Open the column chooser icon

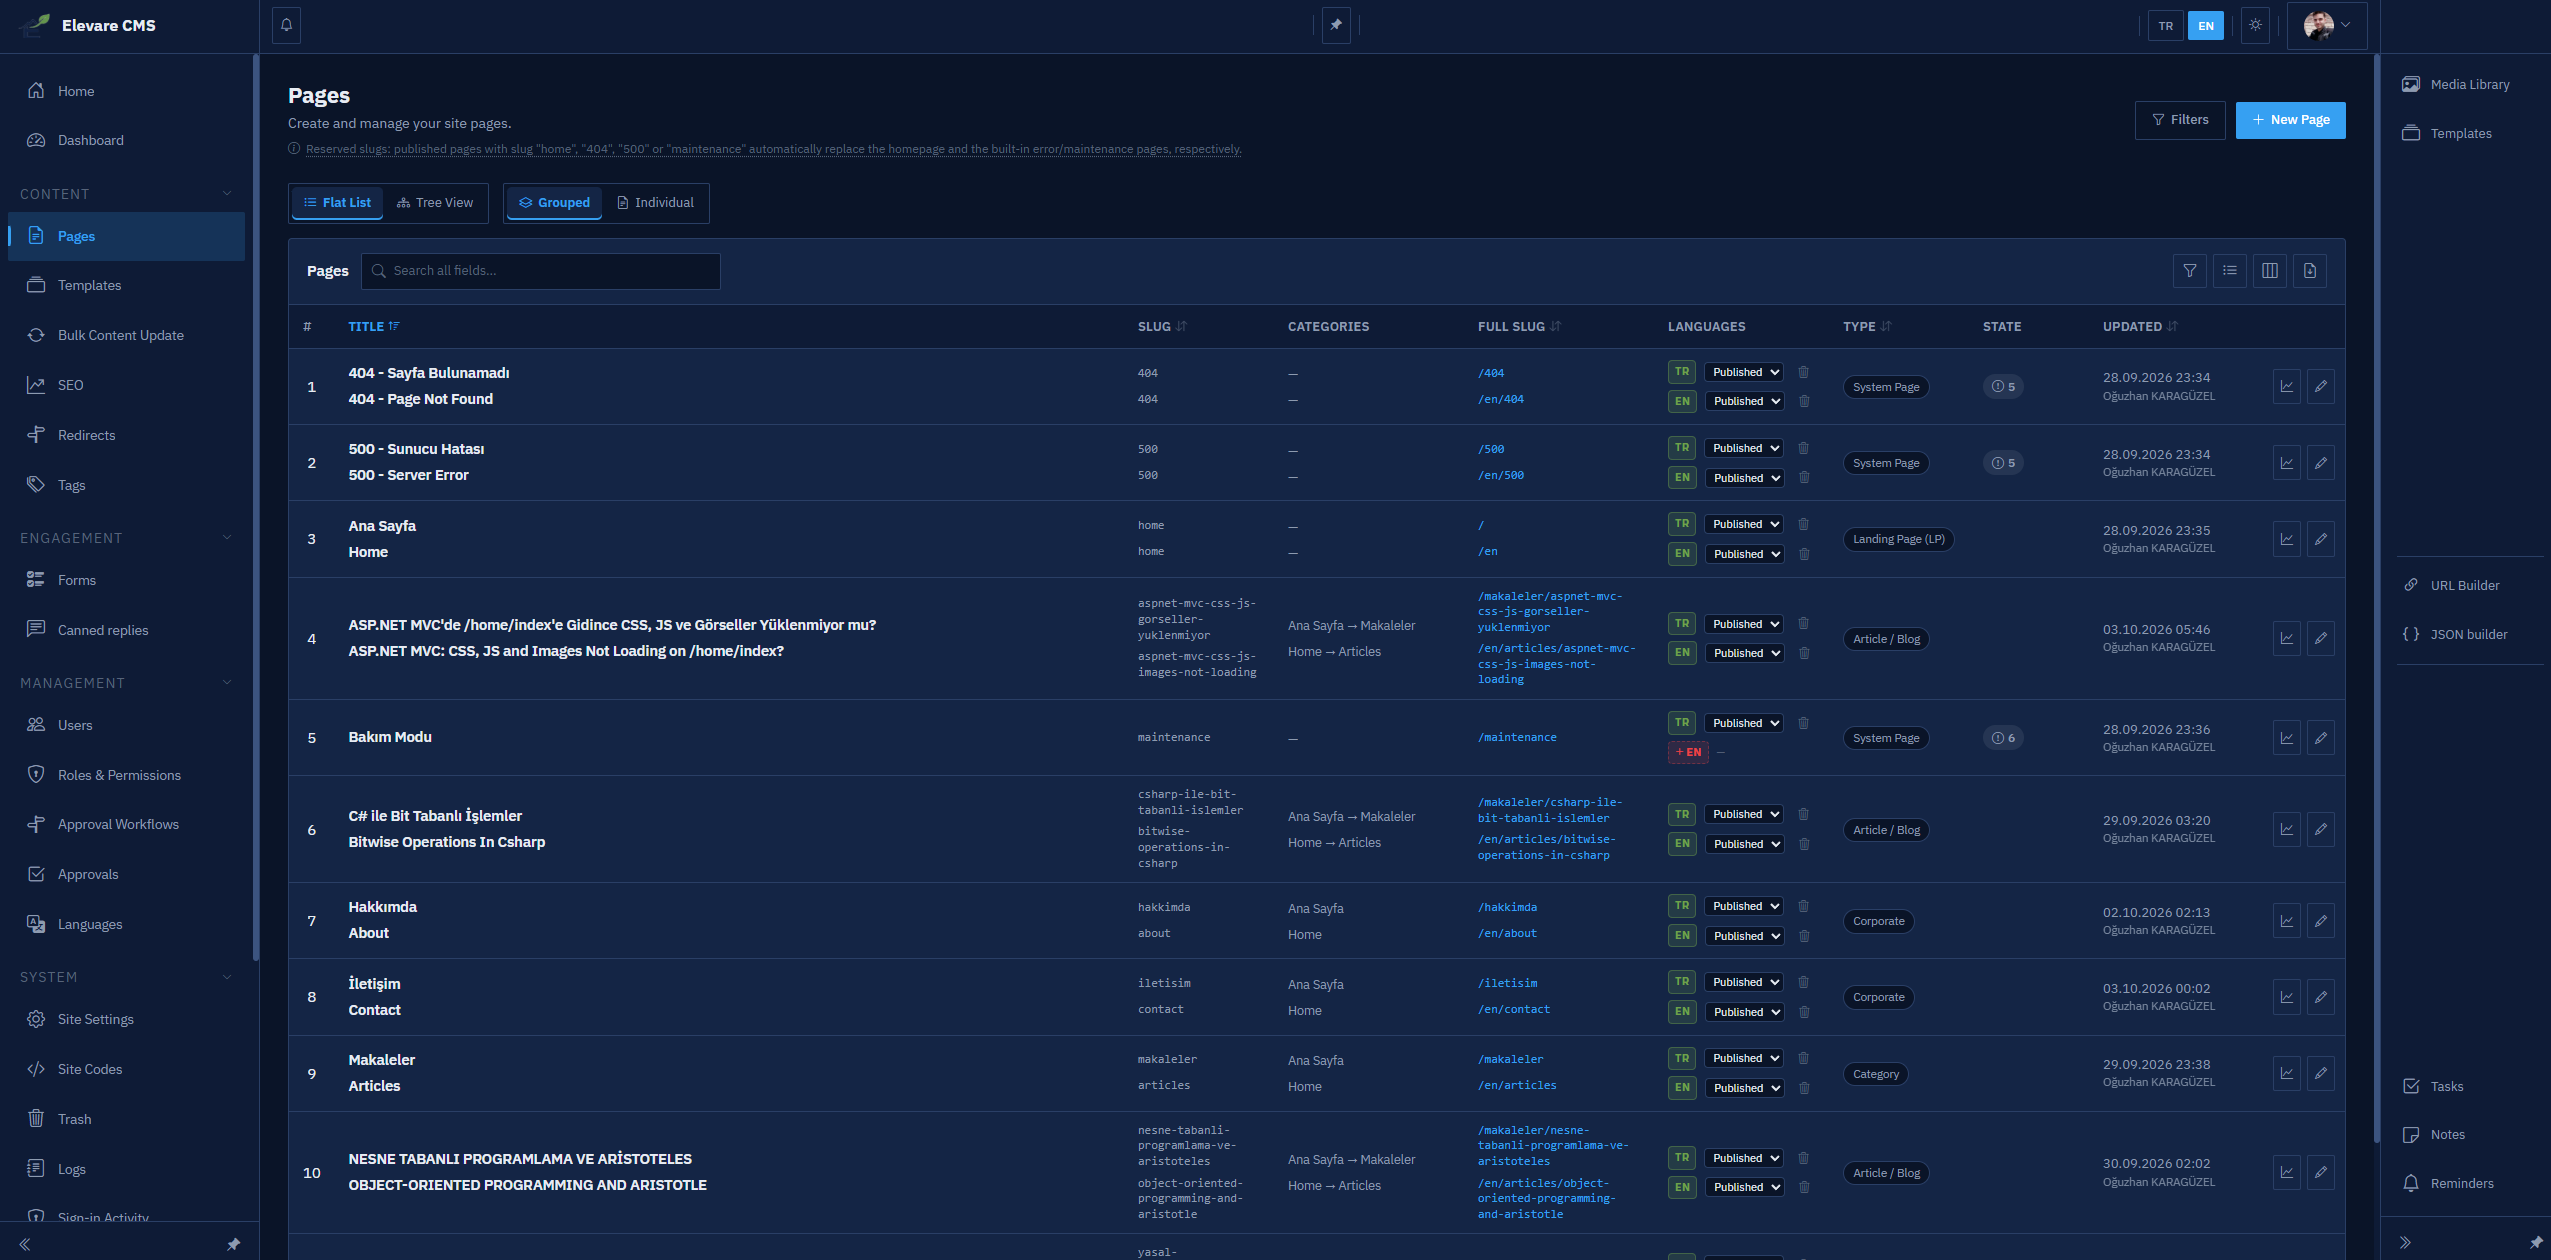click(x=2270, y=271)
